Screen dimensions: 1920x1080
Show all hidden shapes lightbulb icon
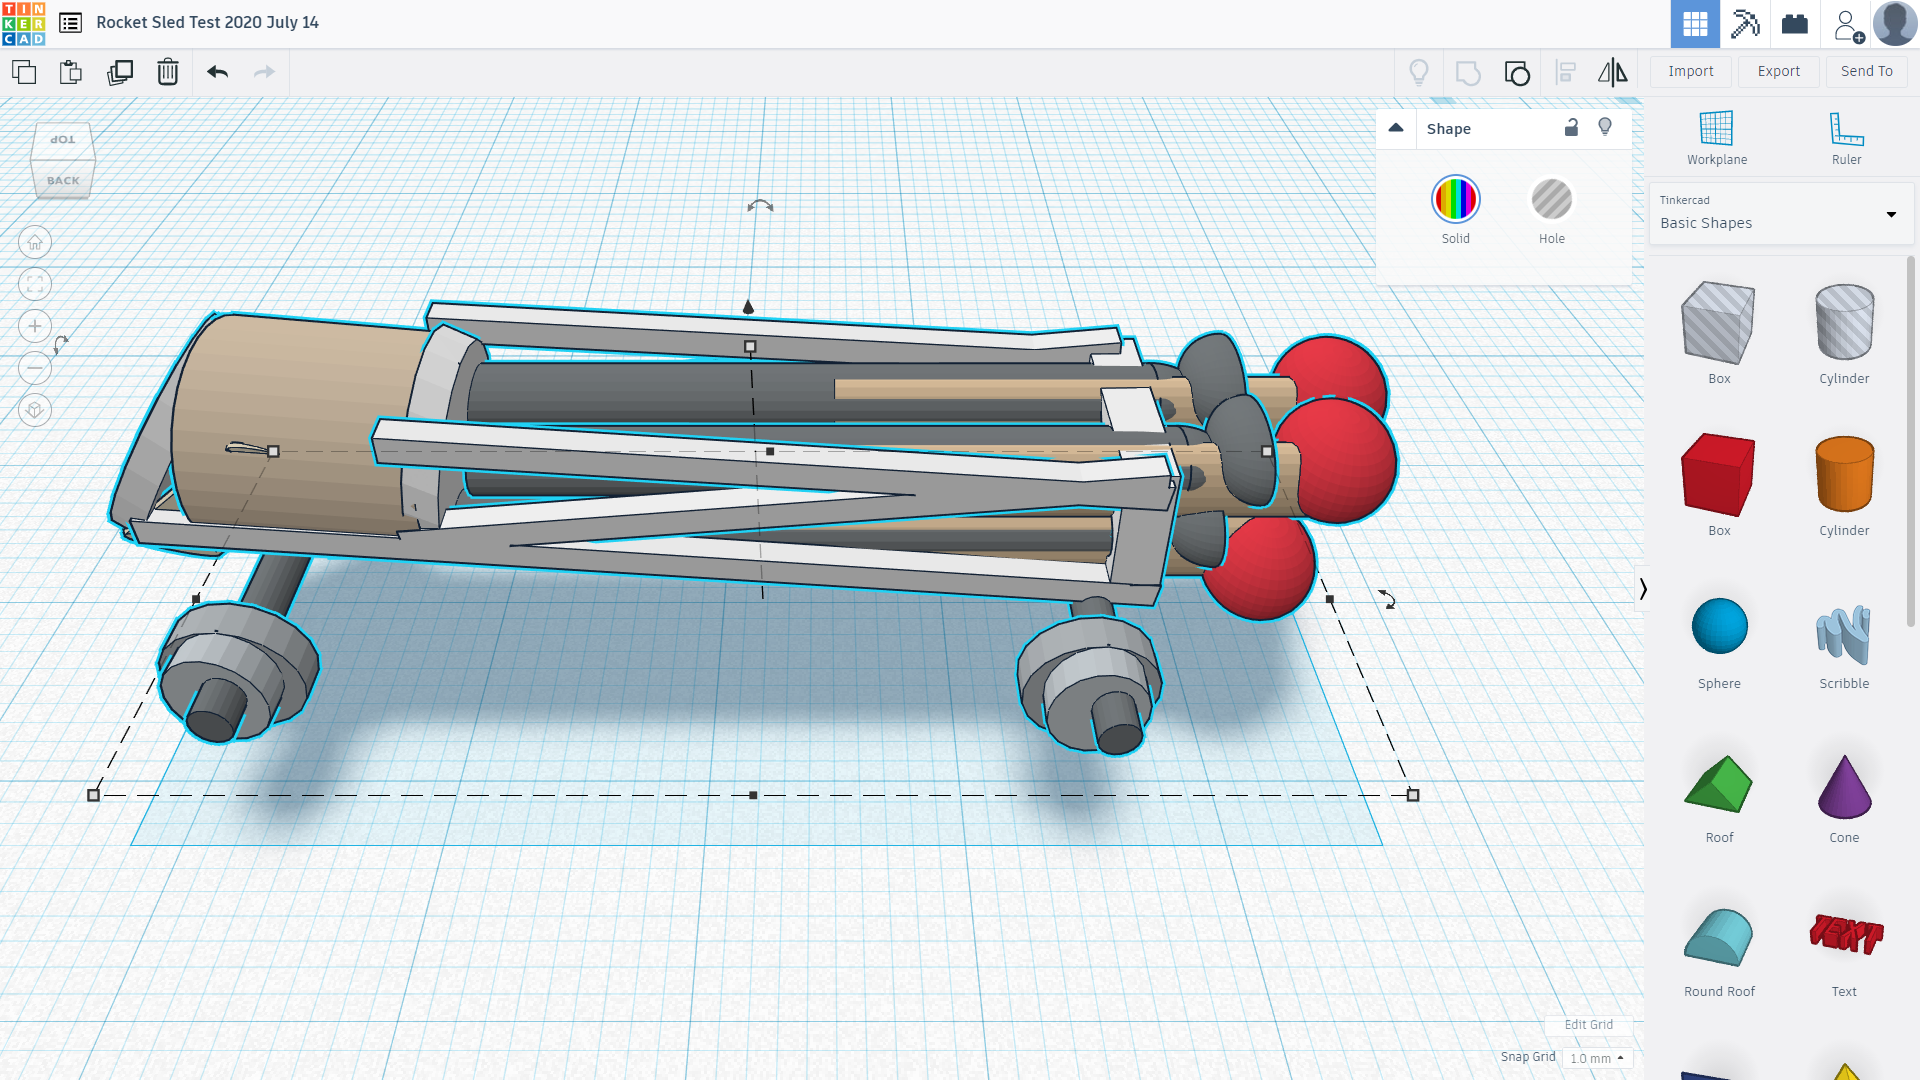(x=1419, y=72)
